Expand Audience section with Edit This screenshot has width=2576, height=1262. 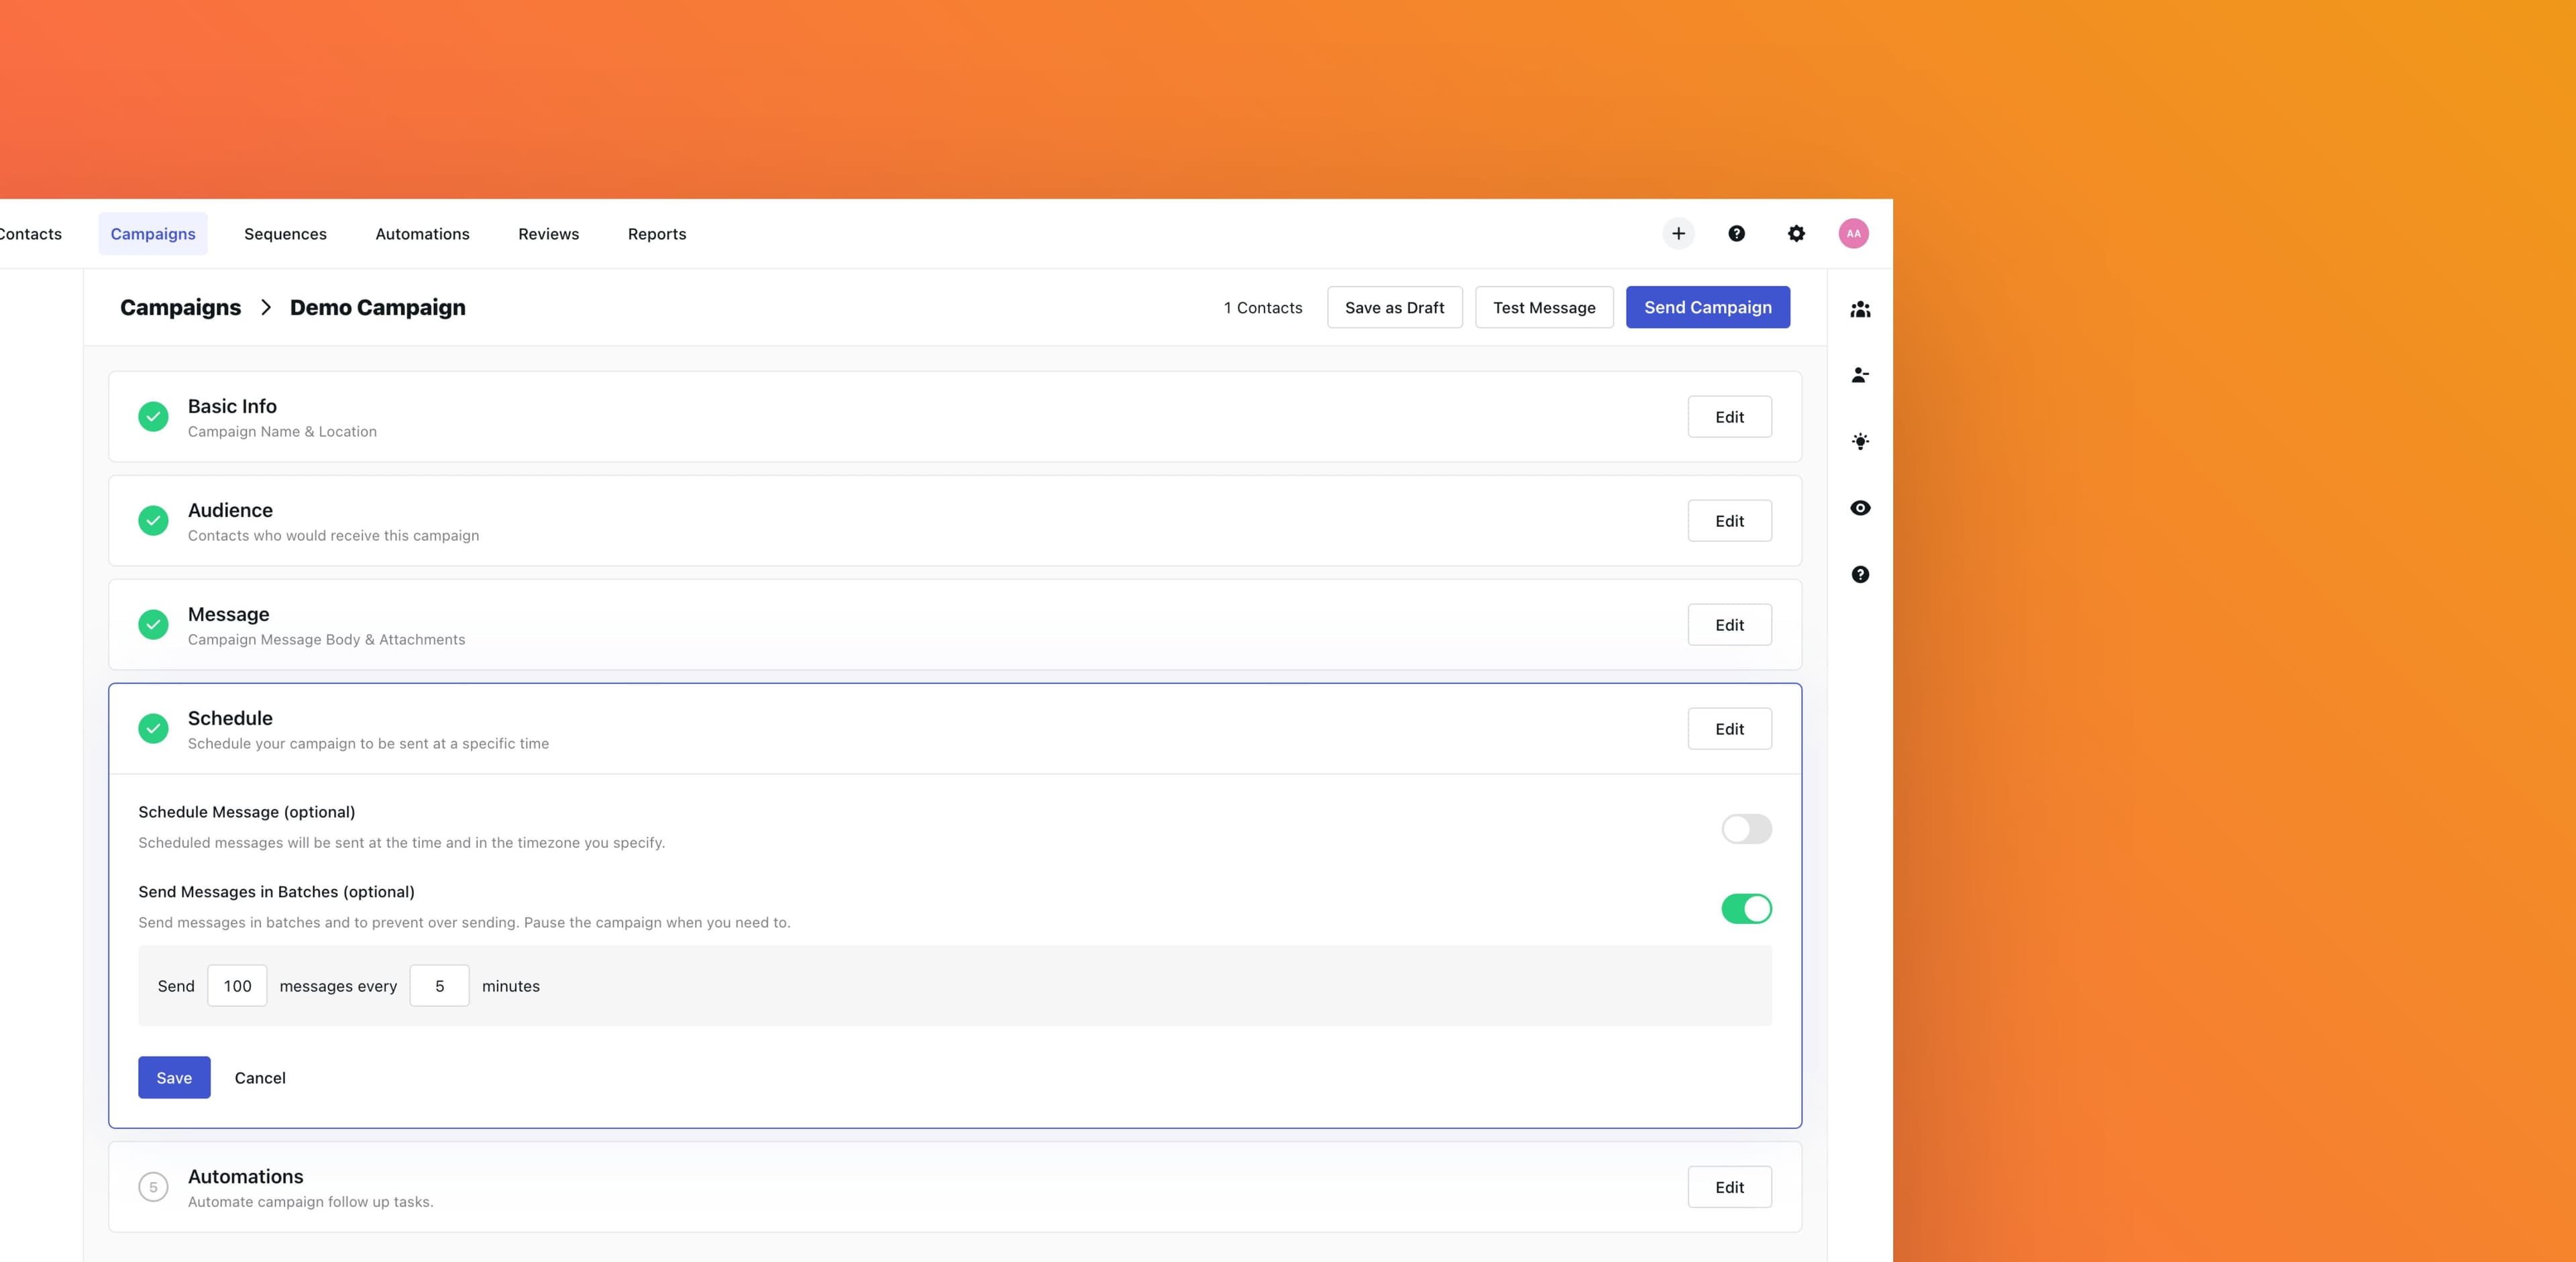[x=1729, y=521]
